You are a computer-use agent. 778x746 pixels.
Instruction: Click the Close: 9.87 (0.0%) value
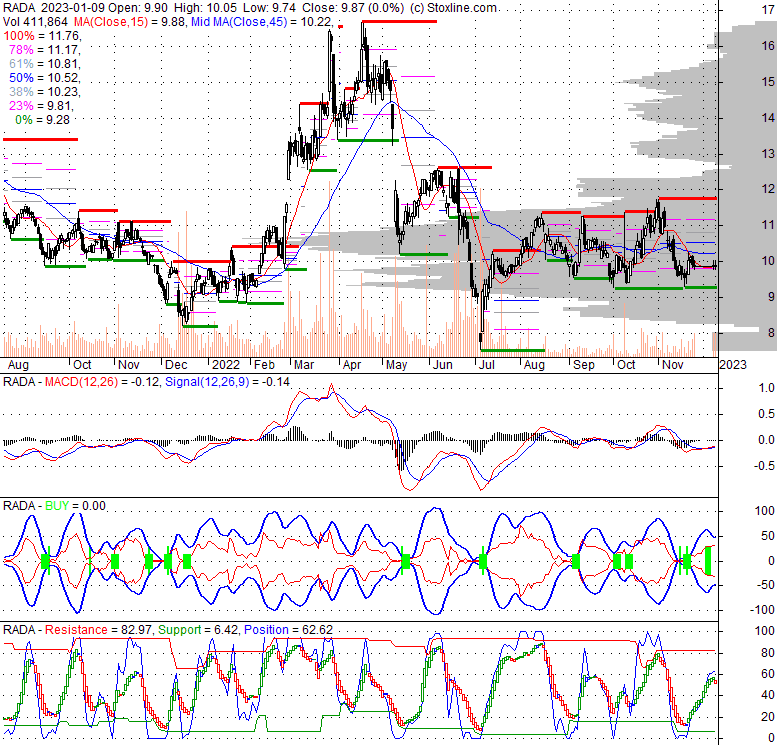[x=353, y=8]
